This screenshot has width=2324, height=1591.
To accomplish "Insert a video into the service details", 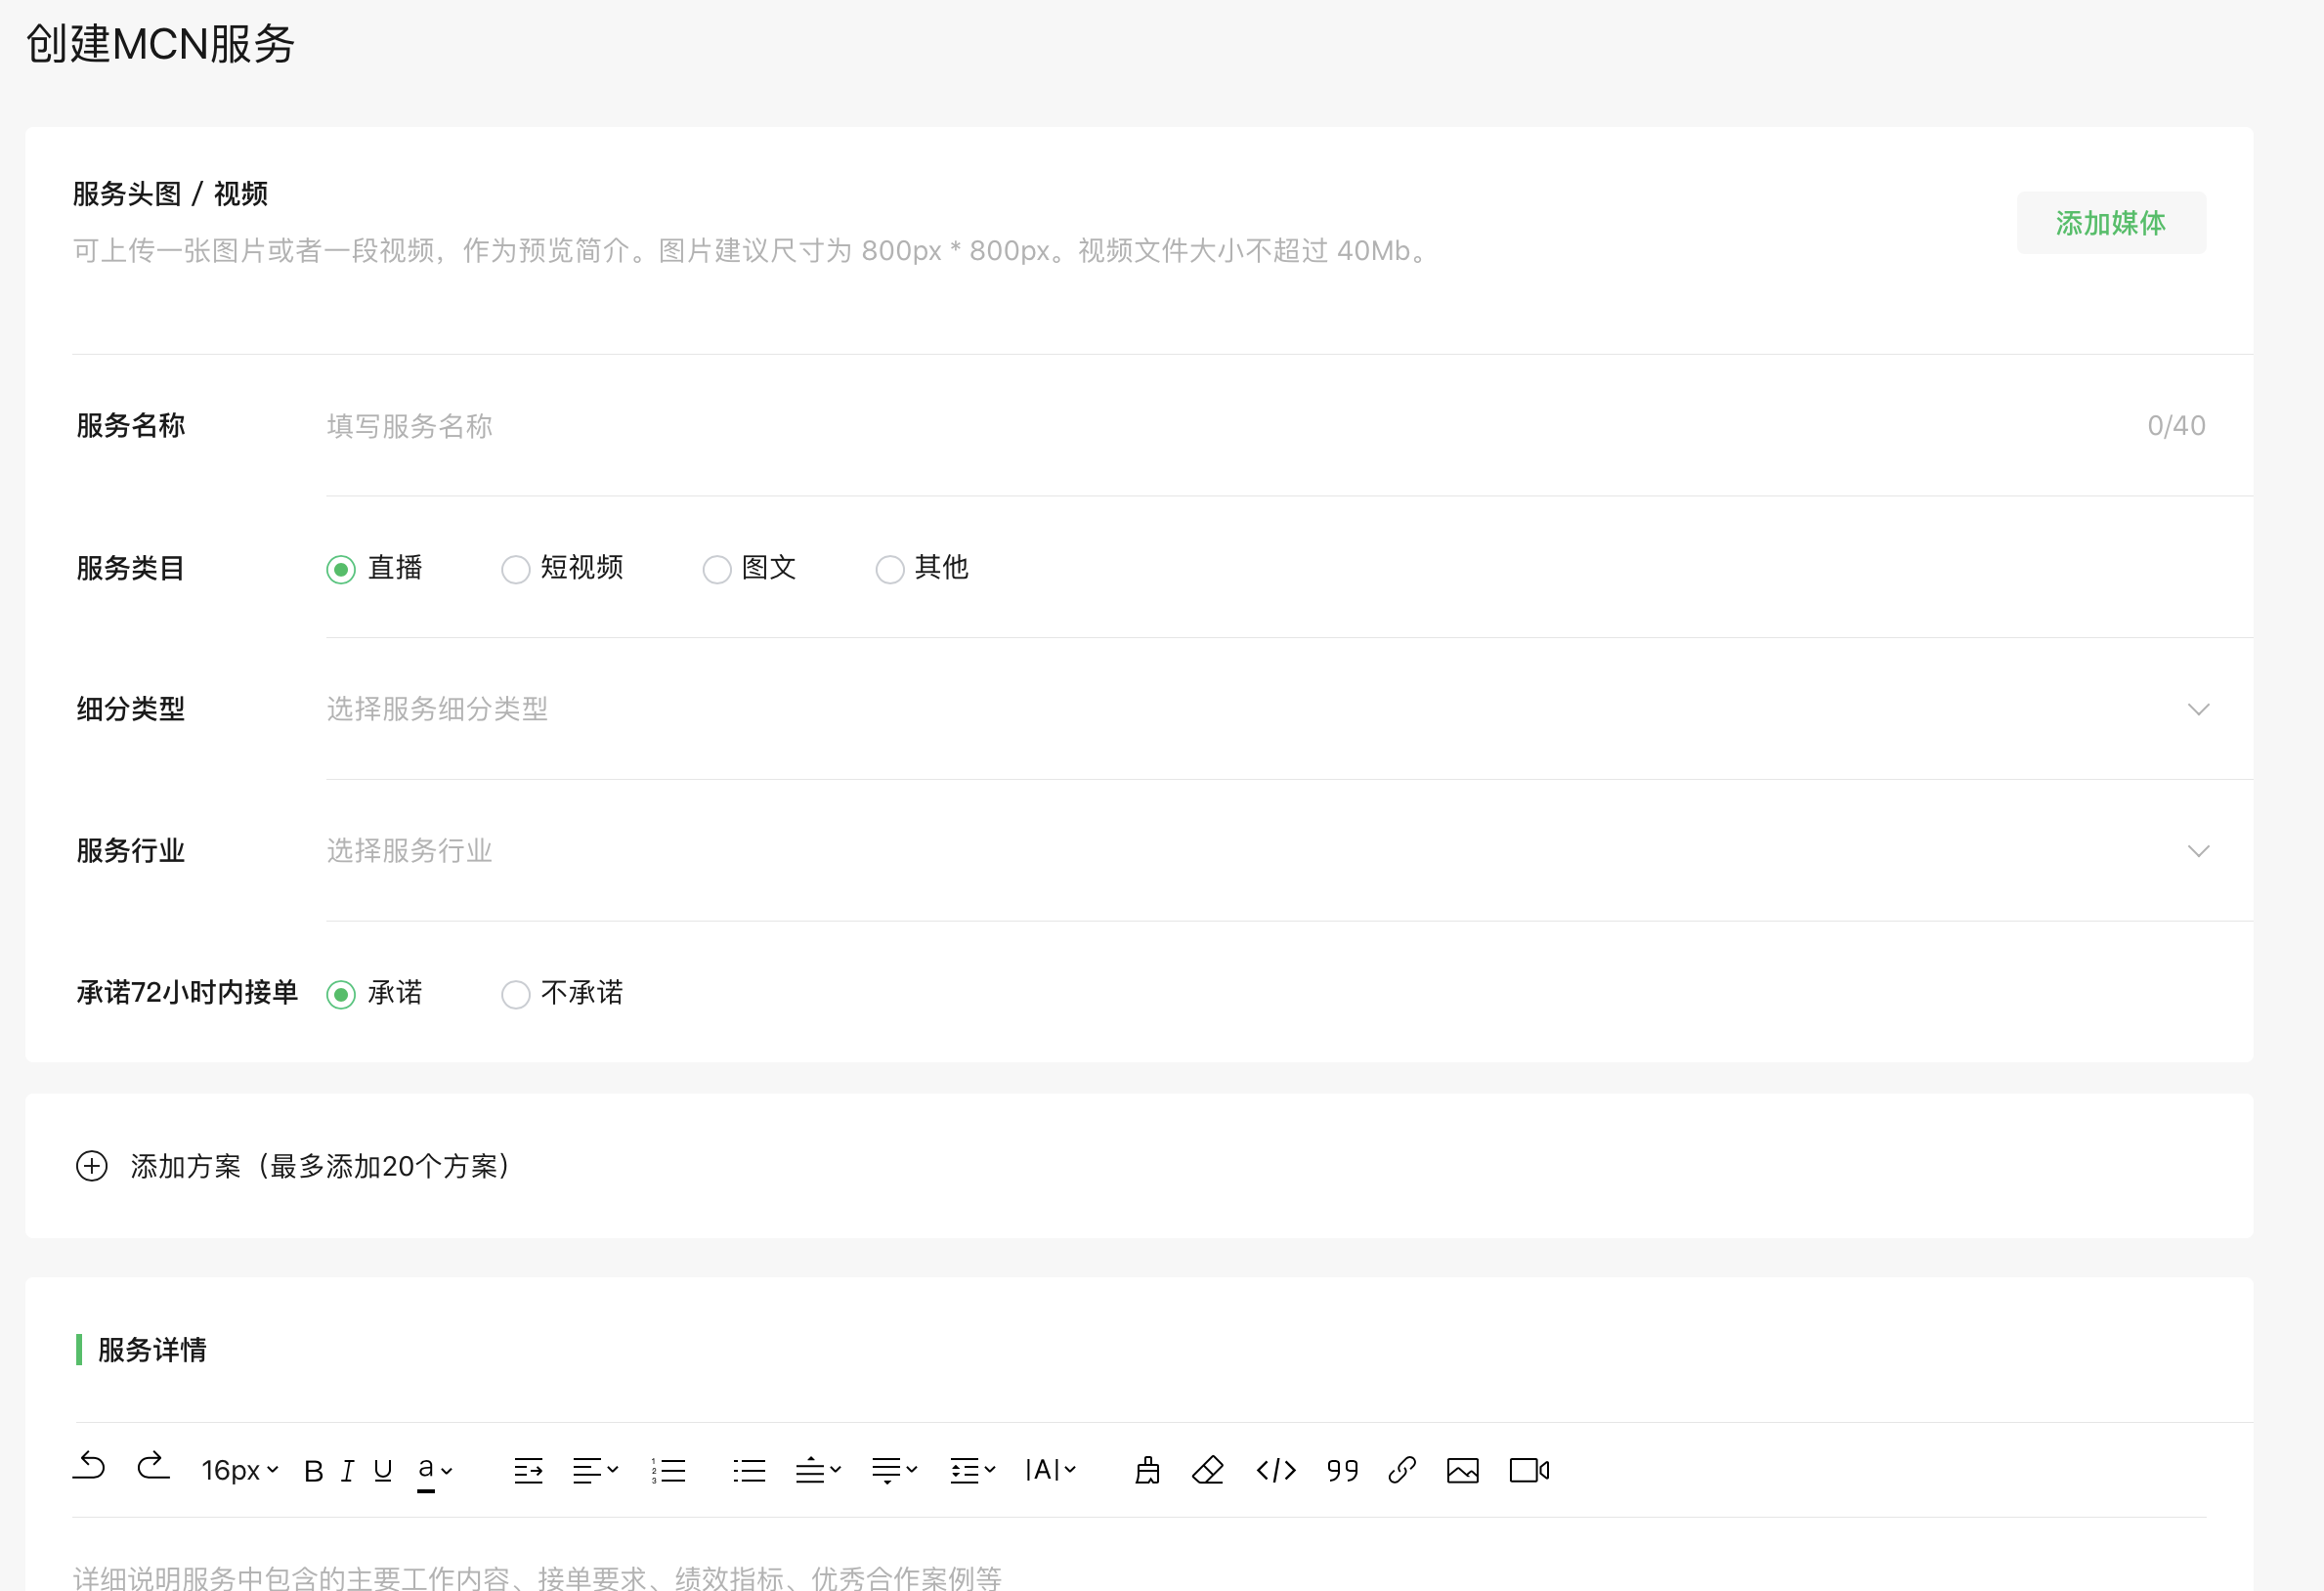I will 1527,1470.
